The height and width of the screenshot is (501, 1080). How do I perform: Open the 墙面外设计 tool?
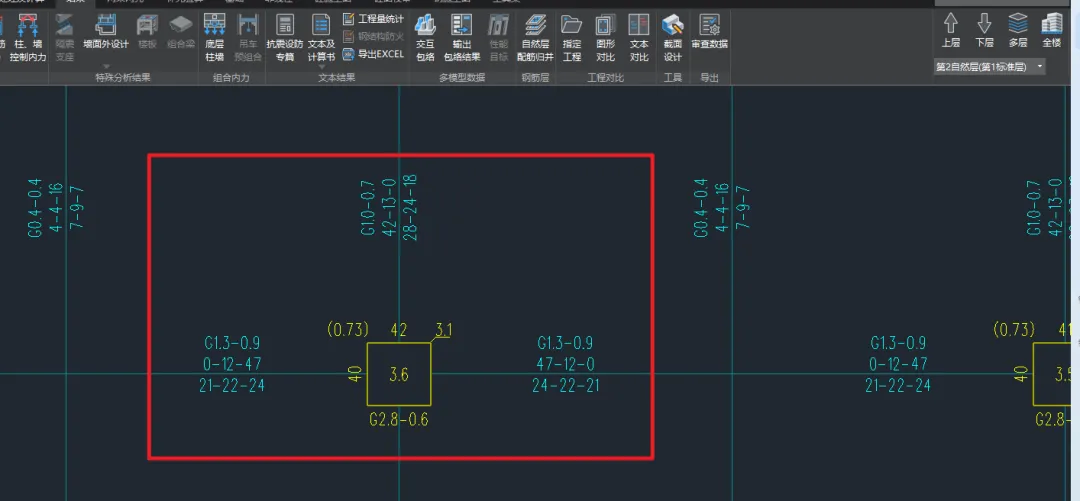point(105,32)
